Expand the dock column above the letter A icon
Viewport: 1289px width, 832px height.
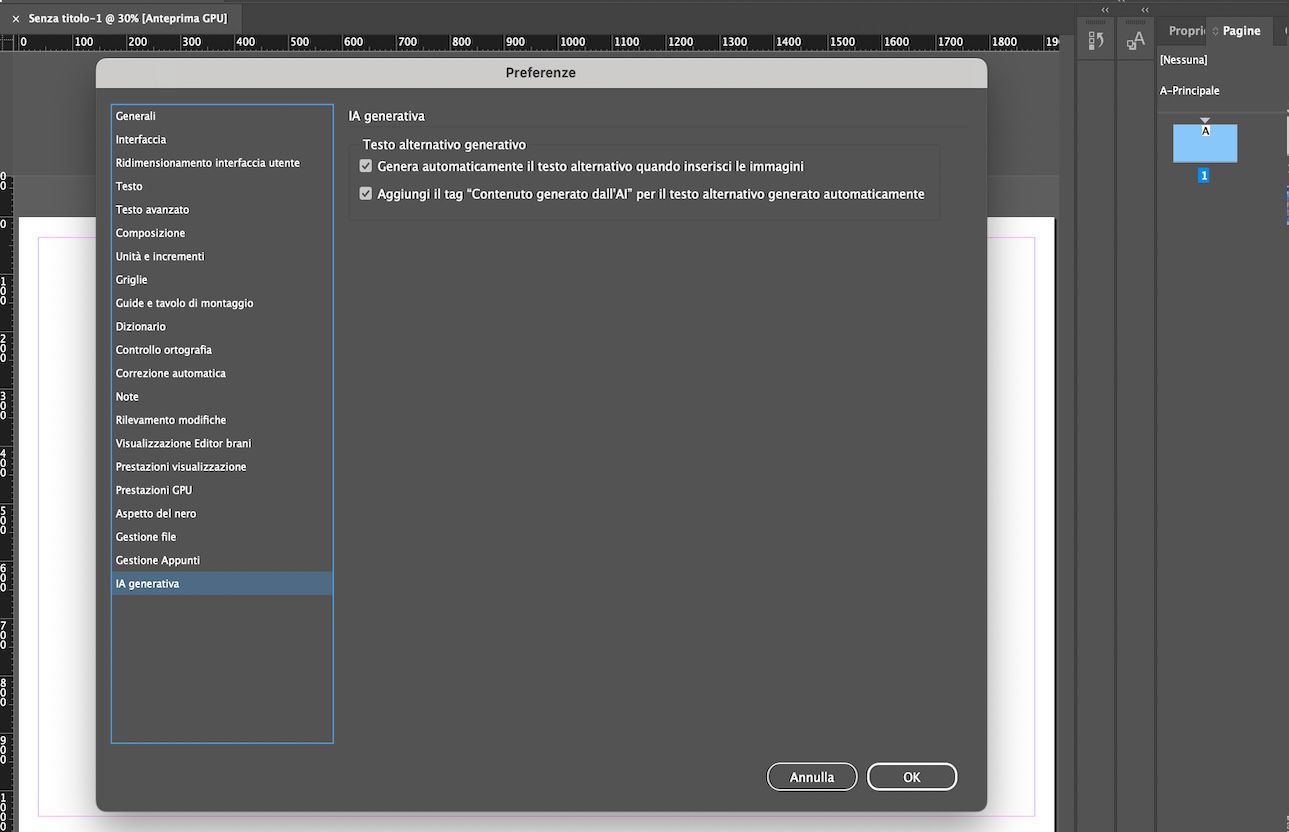point(1145,10)
